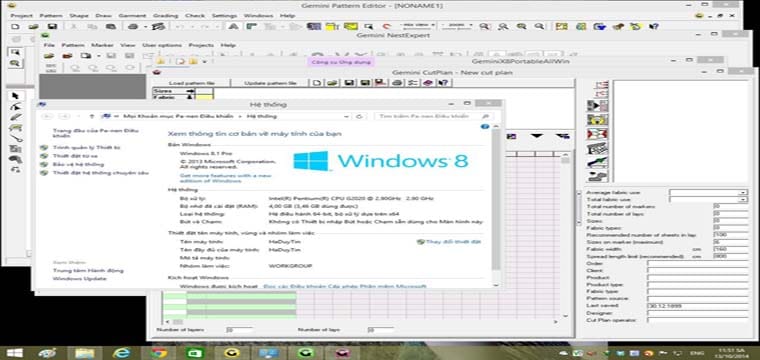Click the green fabric icon in CutPlan side panel

[597, 162]
